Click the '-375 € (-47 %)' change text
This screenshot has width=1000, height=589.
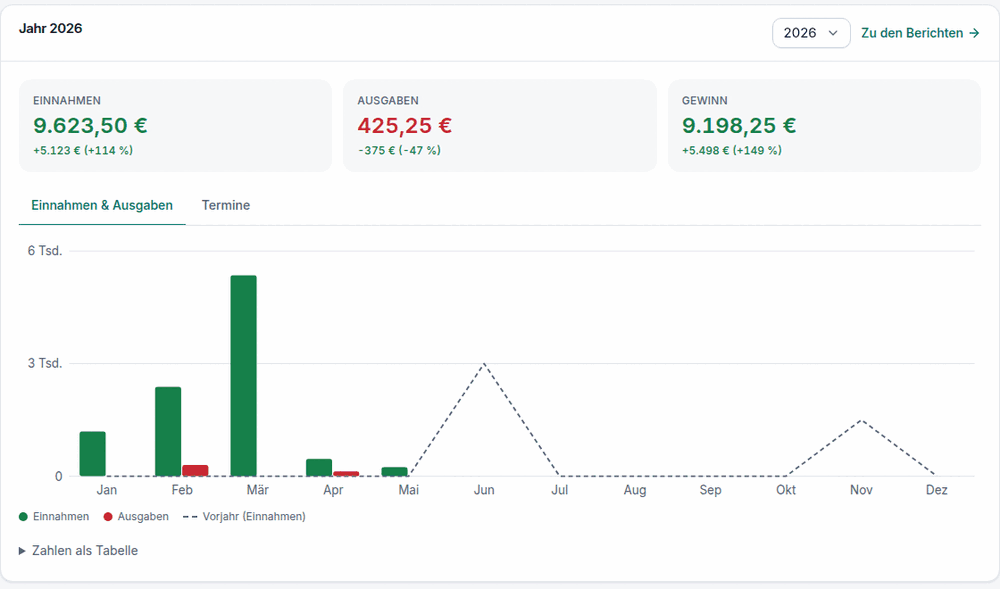point(399,150)
